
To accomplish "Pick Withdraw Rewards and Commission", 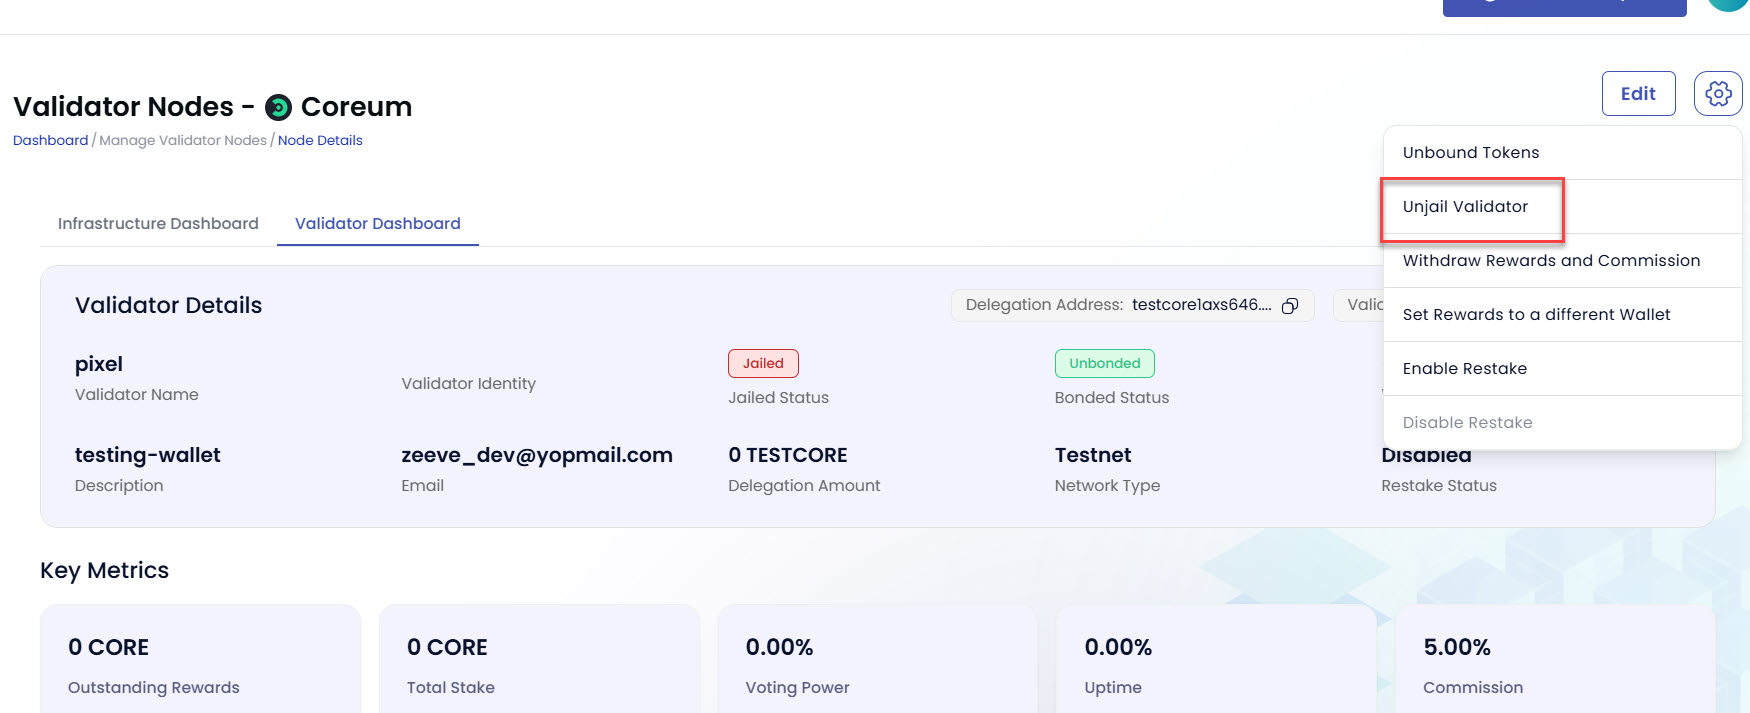I will click(x=1551, y=261).
